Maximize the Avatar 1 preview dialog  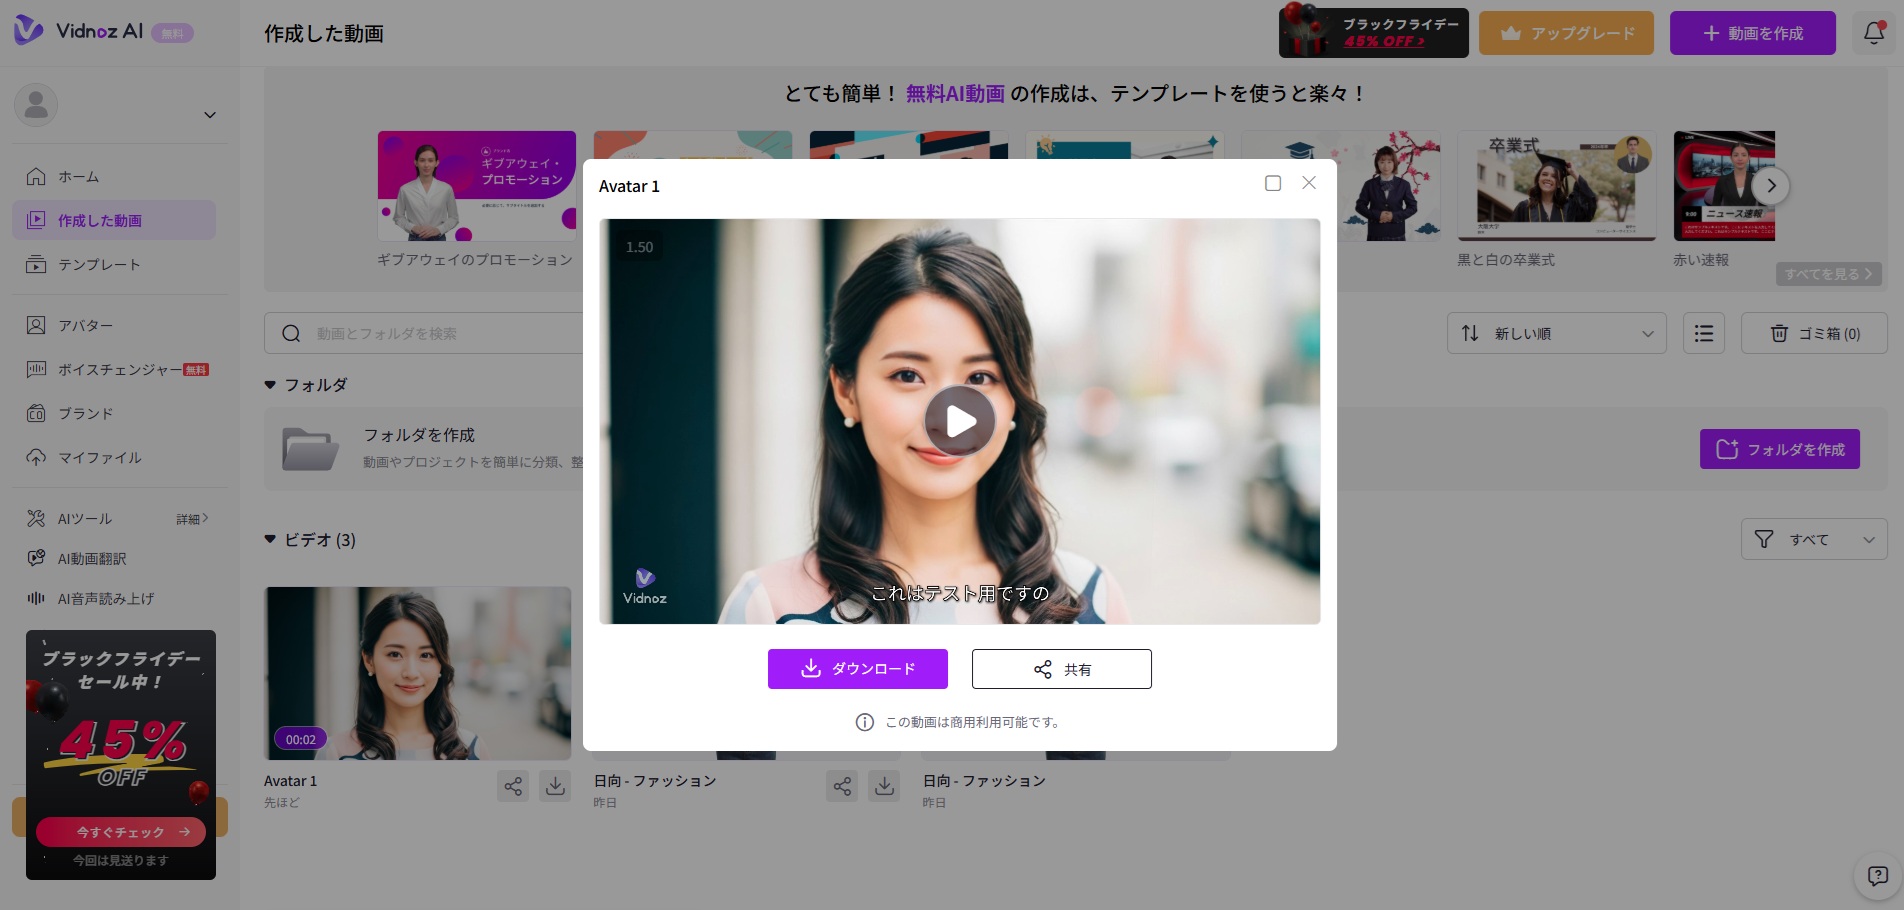pyautogui.click(x=1273, y=183)
